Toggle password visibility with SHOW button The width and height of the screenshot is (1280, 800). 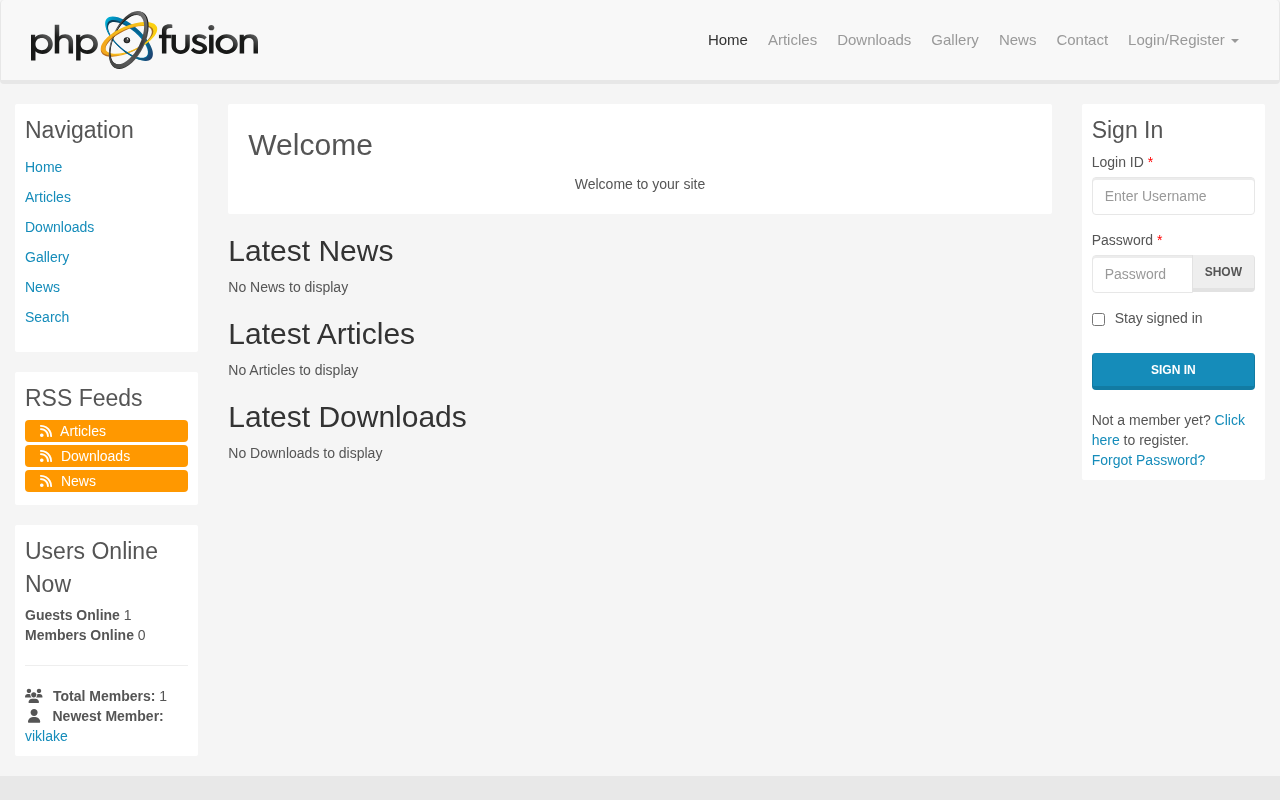coord(1222,273)
